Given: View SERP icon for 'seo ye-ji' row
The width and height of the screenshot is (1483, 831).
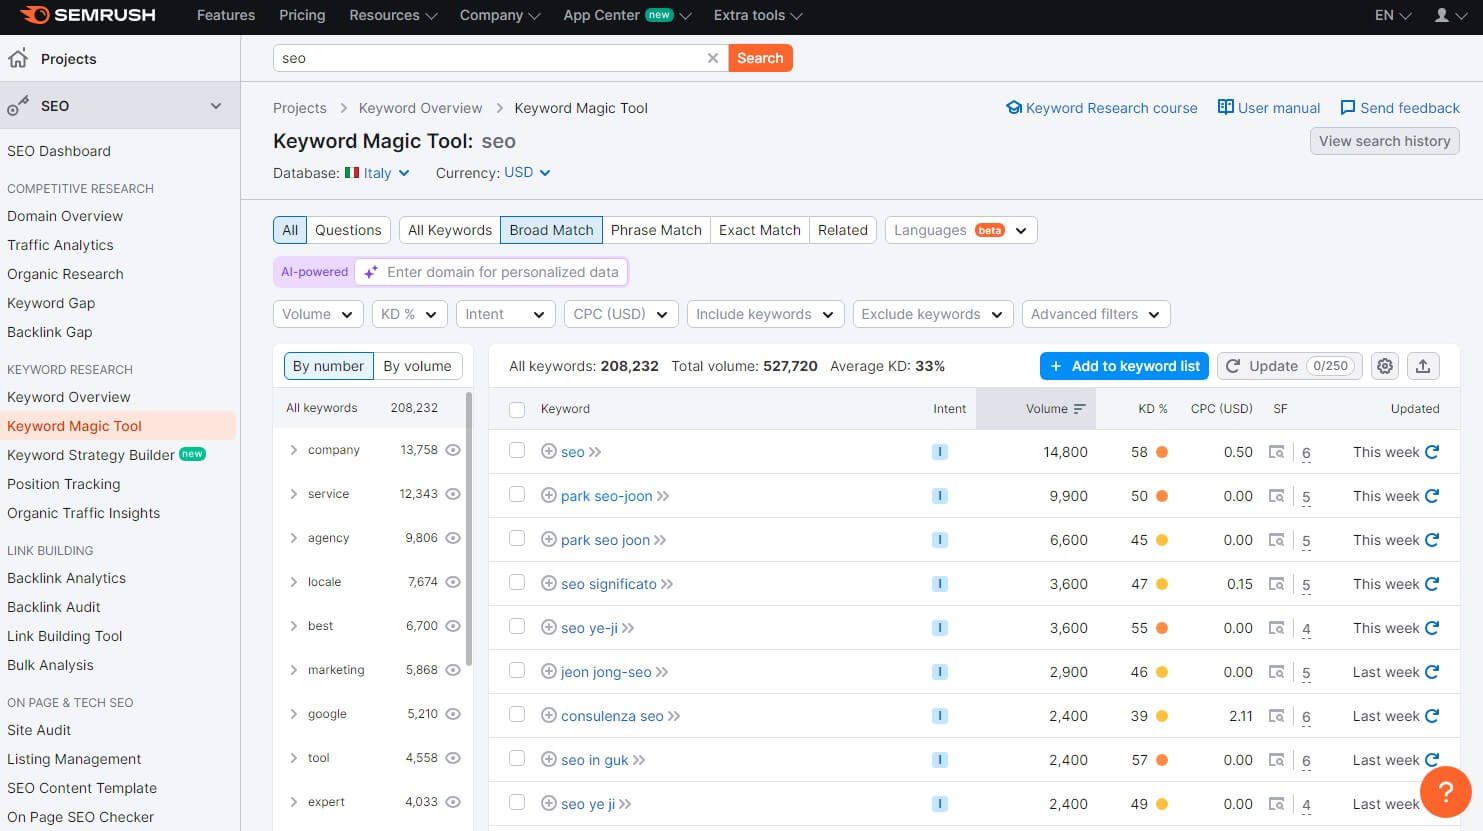Looking at the screenshot, I should click(1276, 628).
